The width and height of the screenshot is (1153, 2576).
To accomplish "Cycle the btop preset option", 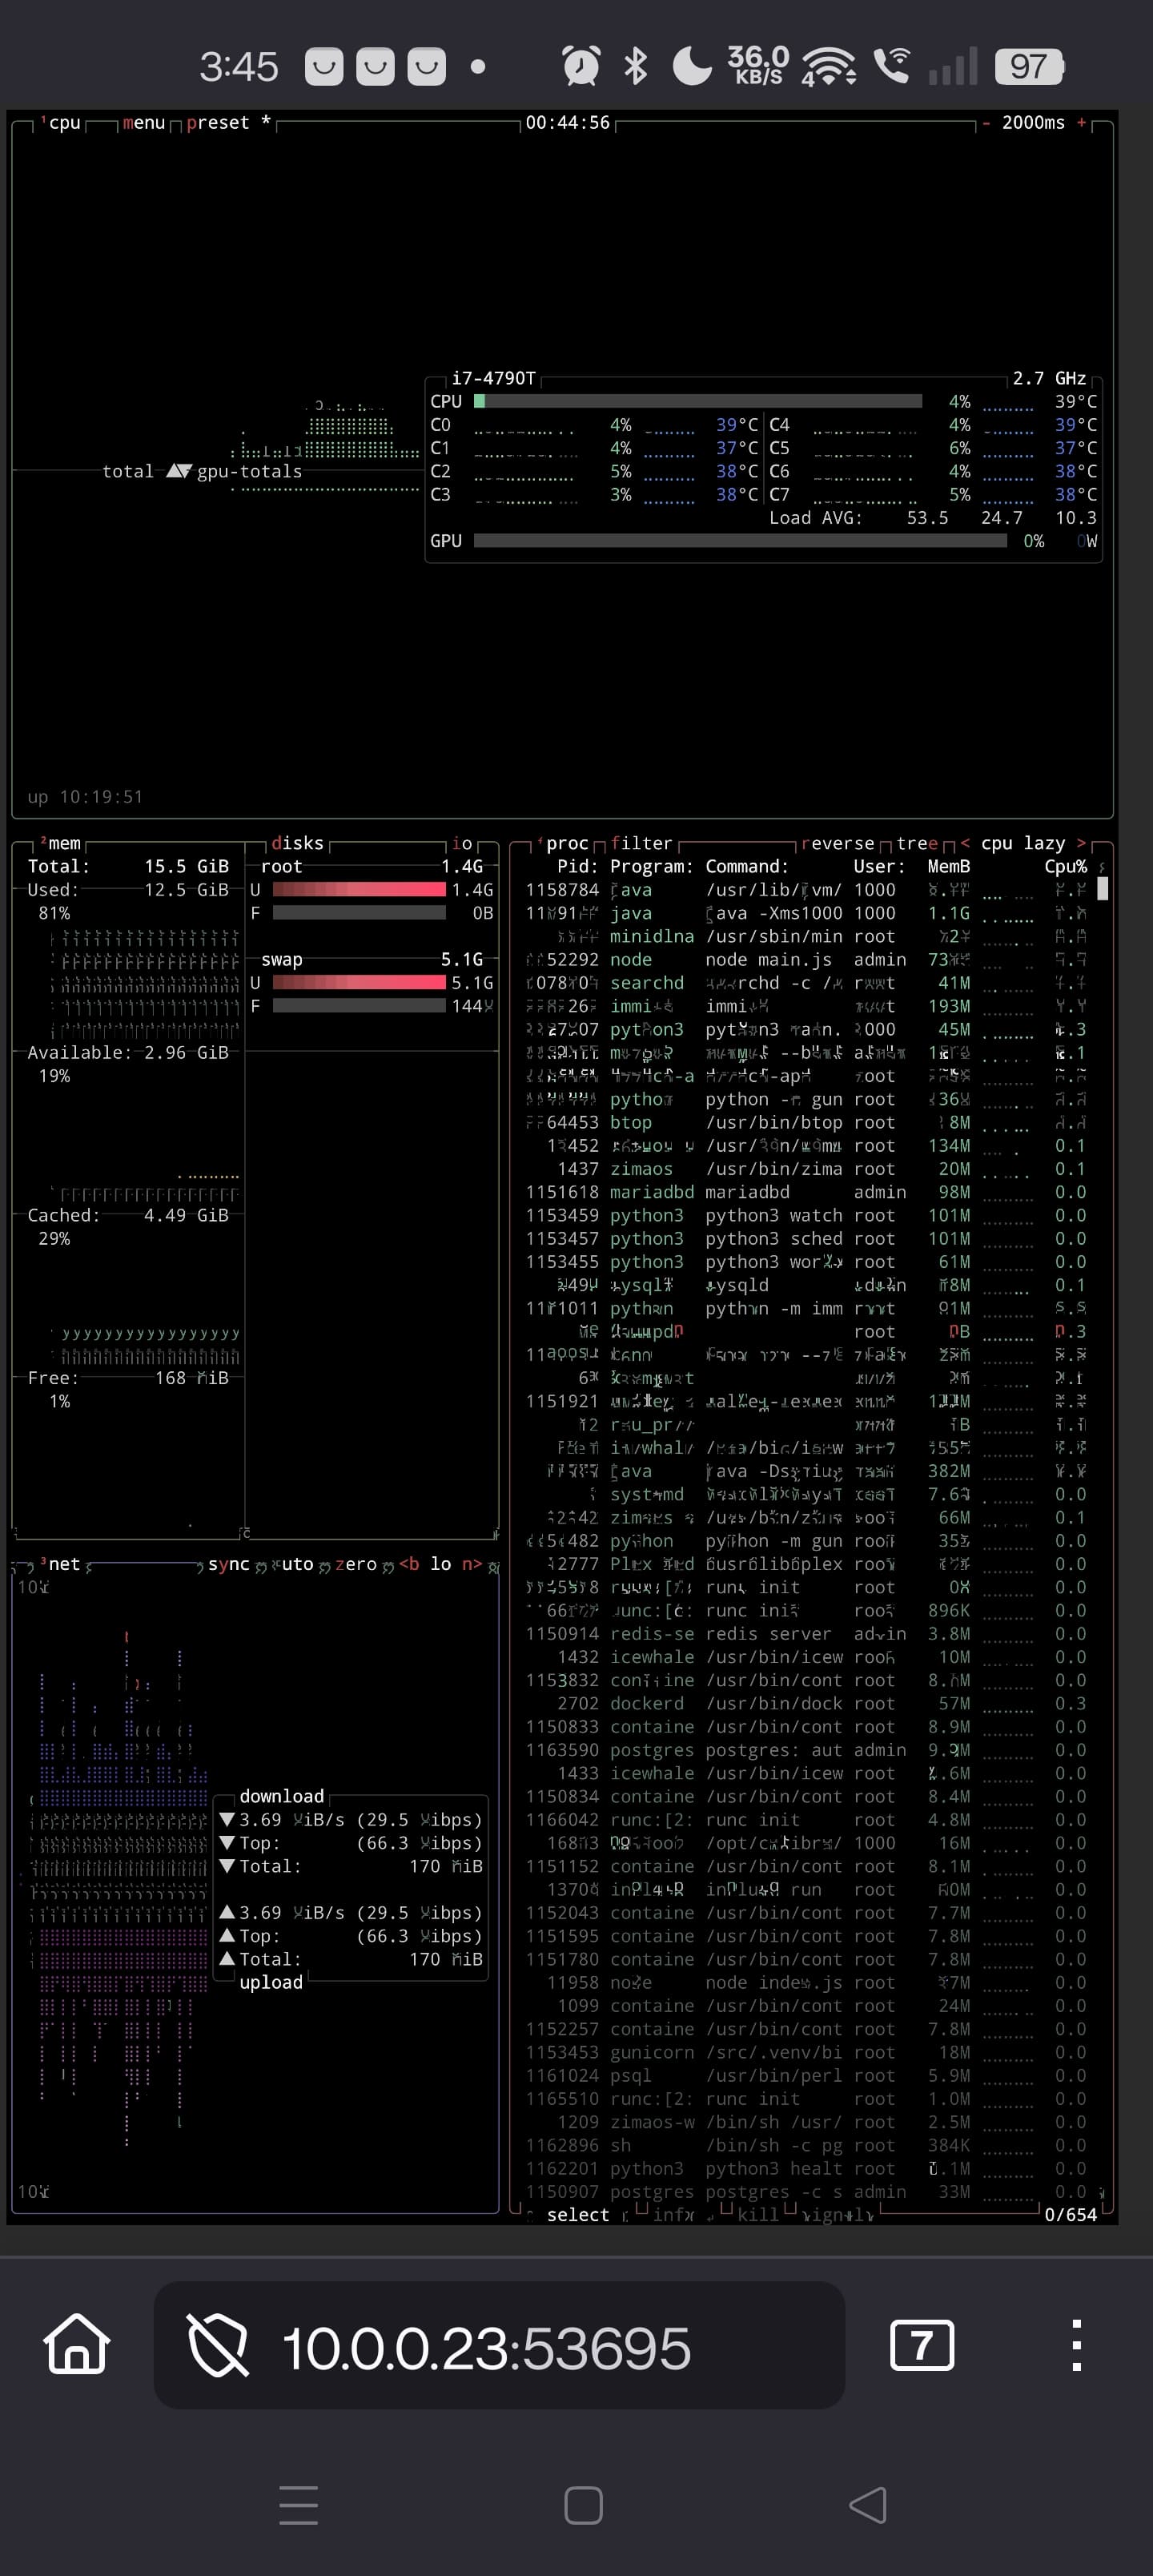I will point(228,123).
